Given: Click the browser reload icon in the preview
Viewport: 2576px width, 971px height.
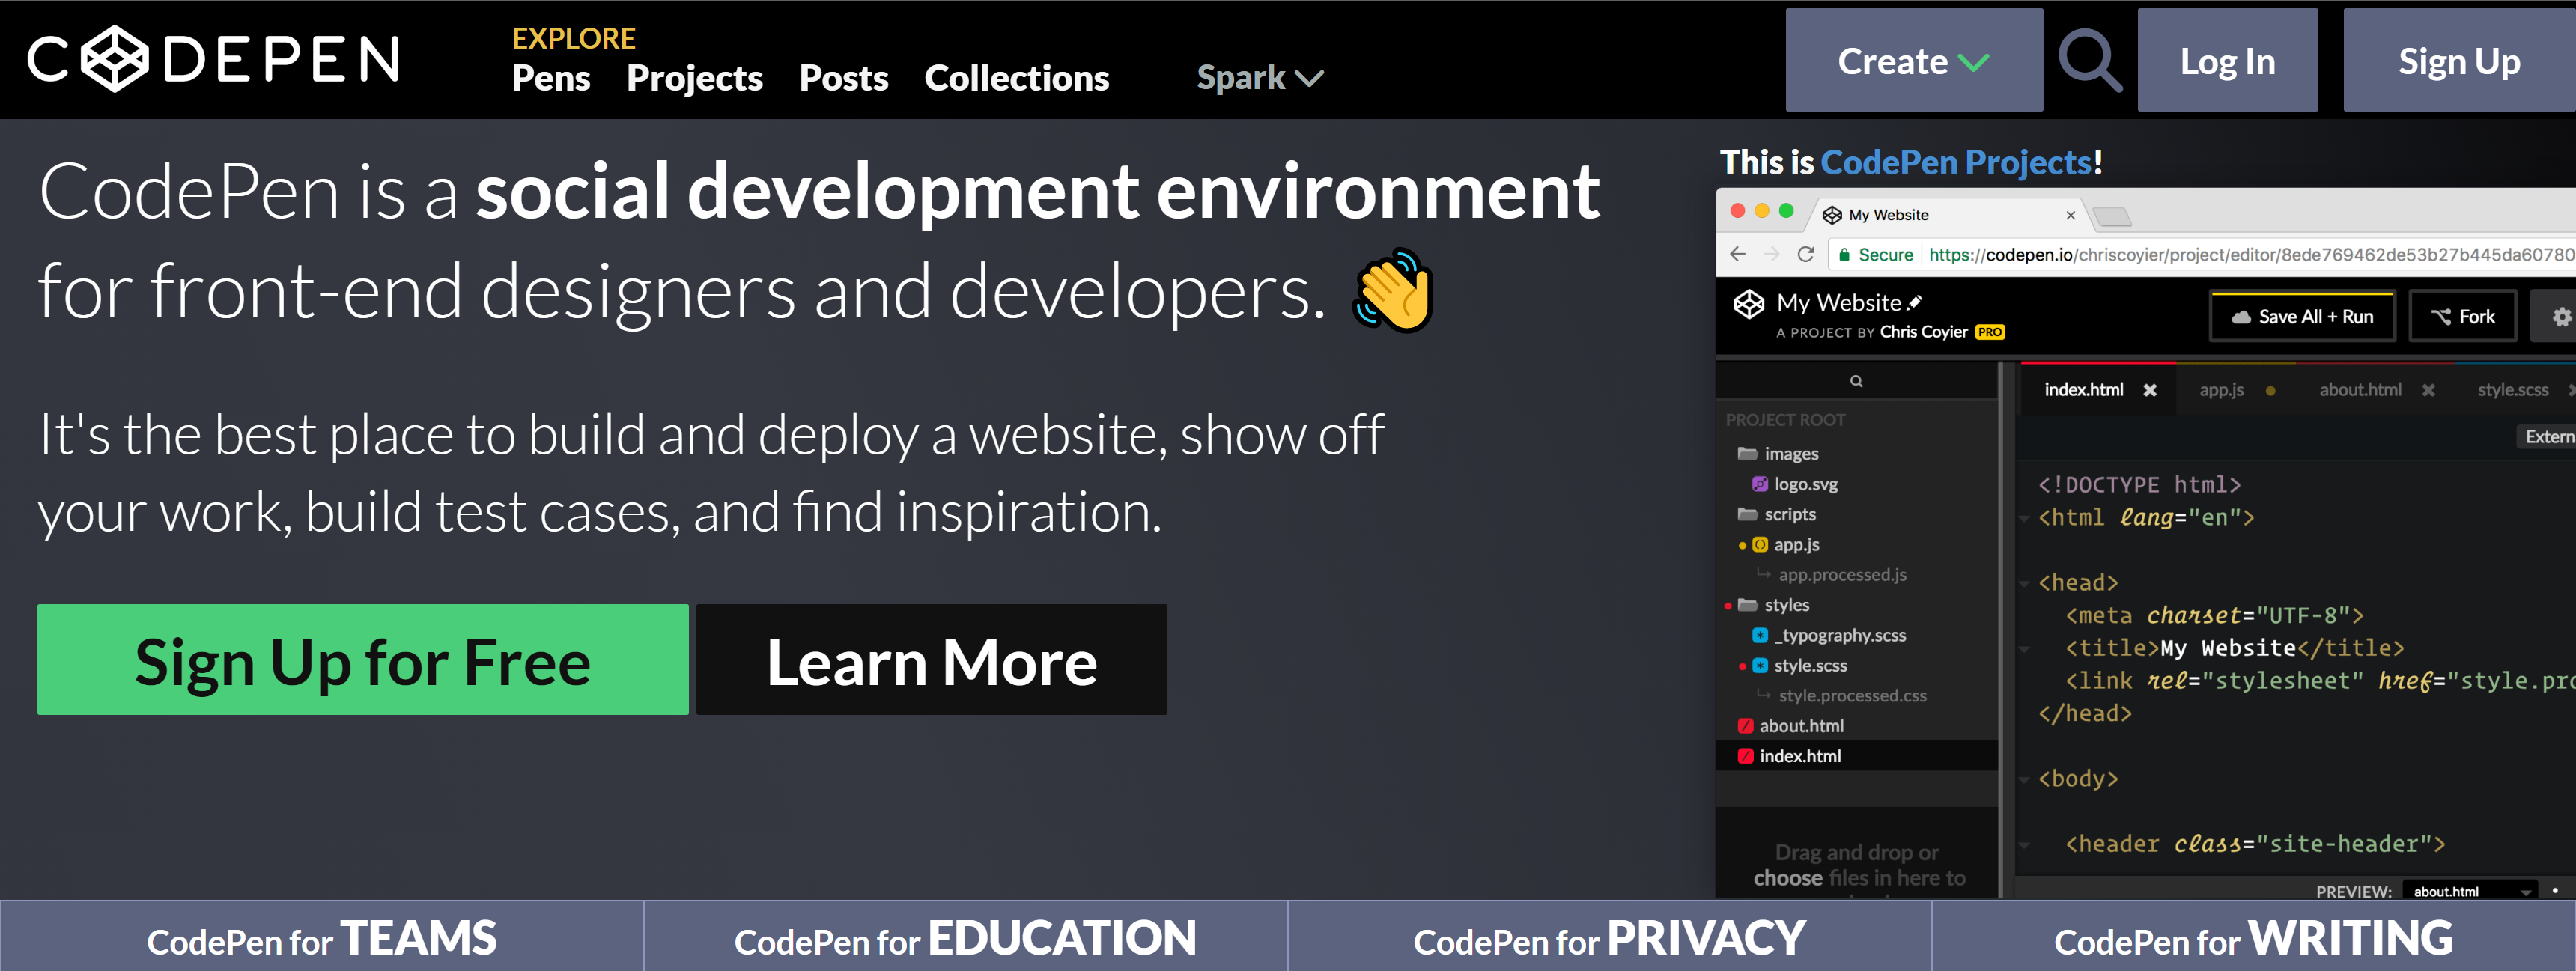Looking at the screenshot, I should pos(1805,254).
